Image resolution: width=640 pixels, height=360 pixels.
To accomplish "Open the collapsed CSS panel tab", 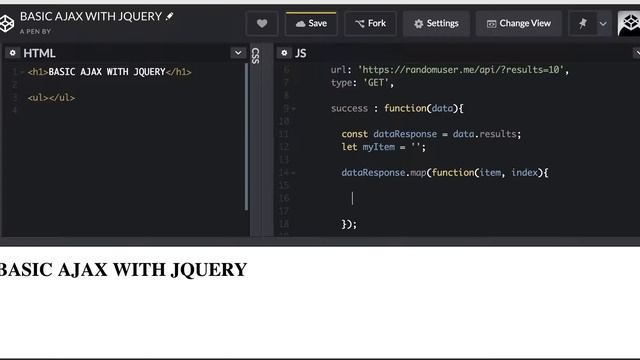I will (x=256, y=56).
